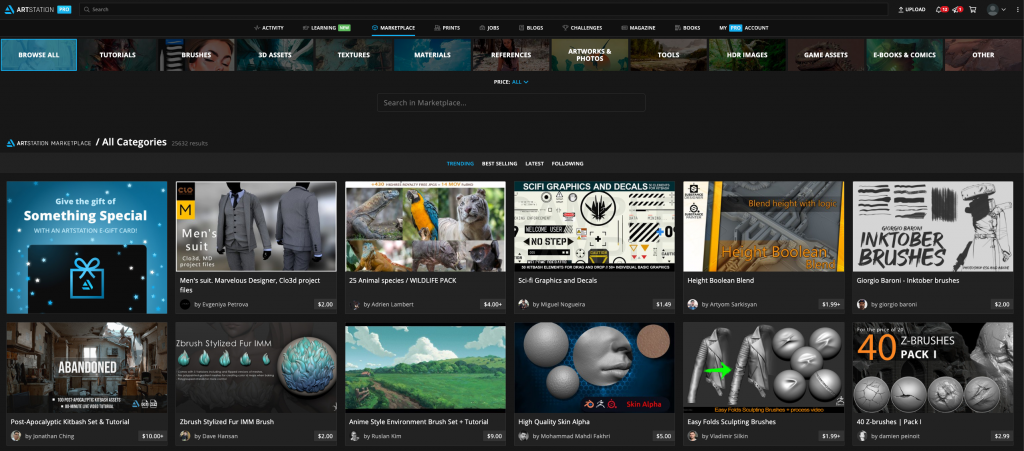
Task: Open the notifications bell icon
Action: pyautogui.click(x=939, y=9)
